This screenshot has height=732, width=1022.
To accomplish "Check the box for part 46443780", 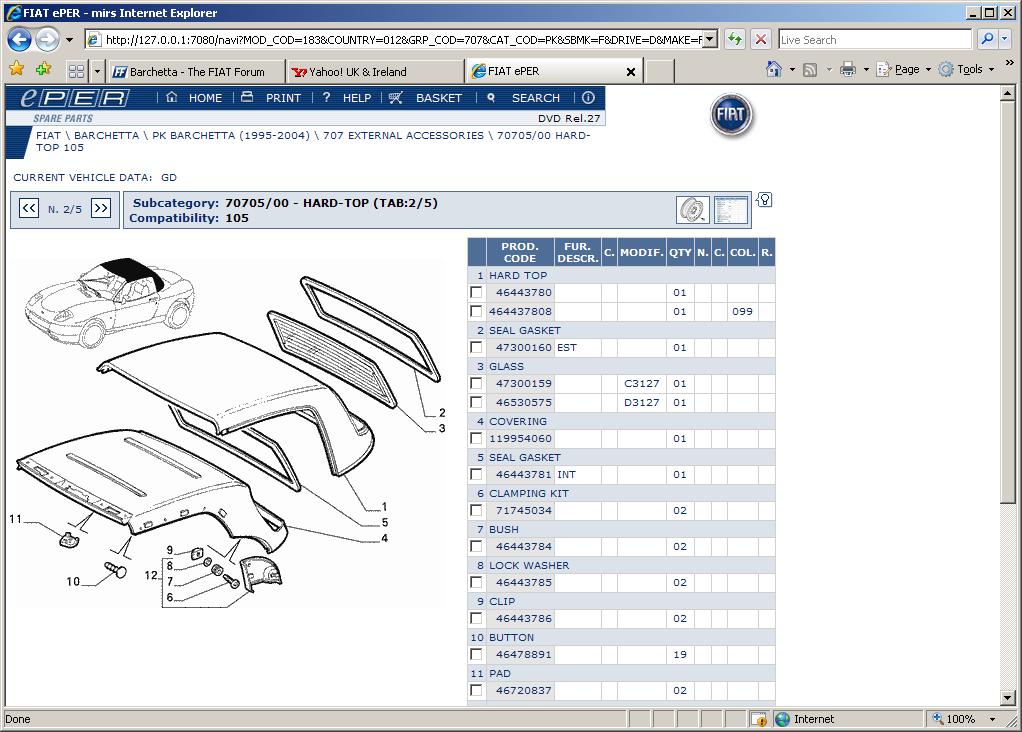I will point(476,292).
